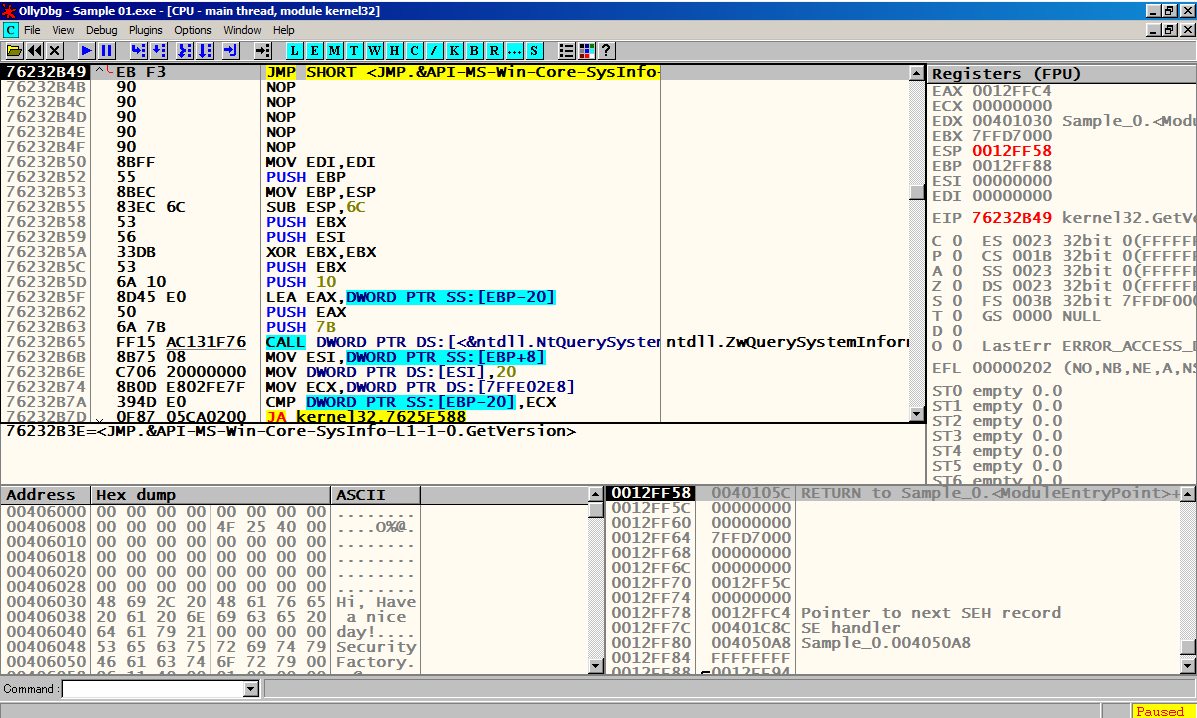Open Source window with S button
Image resolution: width=1197 pixels, height=718 pixels.
tap(534, 50)
